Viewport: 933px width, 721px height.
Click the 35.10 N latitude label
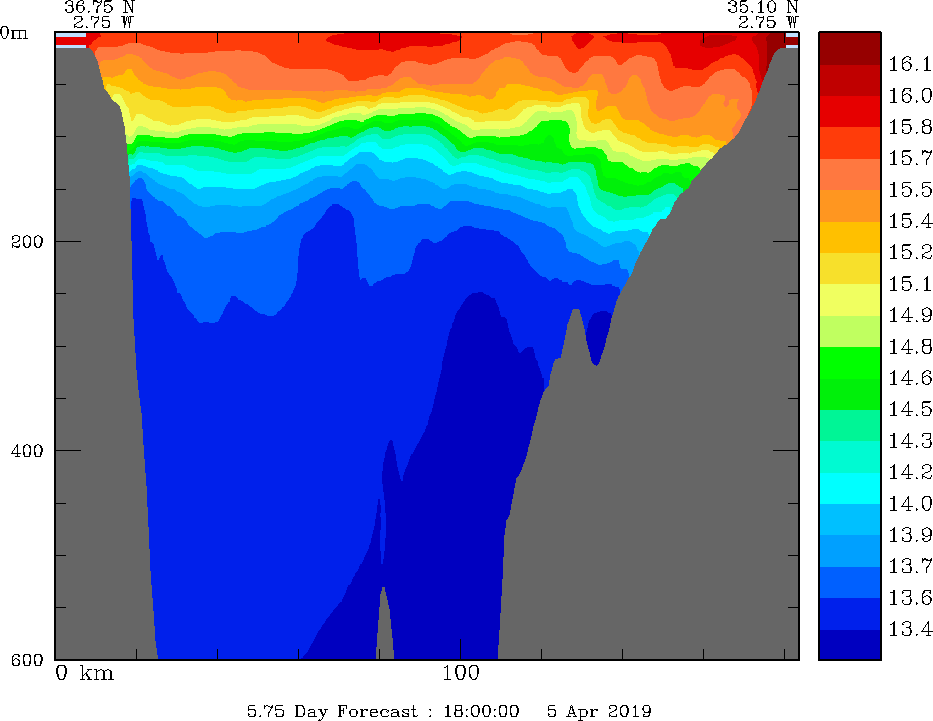tap(762, 7)
